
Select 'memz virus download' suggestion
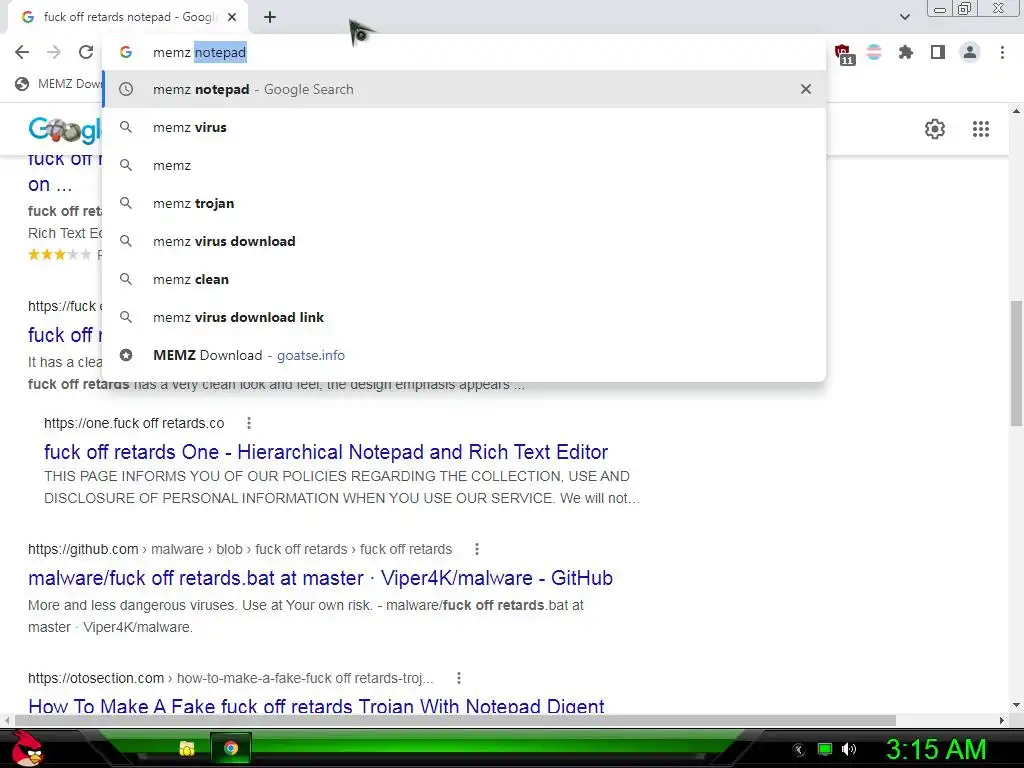click(464, 241)
